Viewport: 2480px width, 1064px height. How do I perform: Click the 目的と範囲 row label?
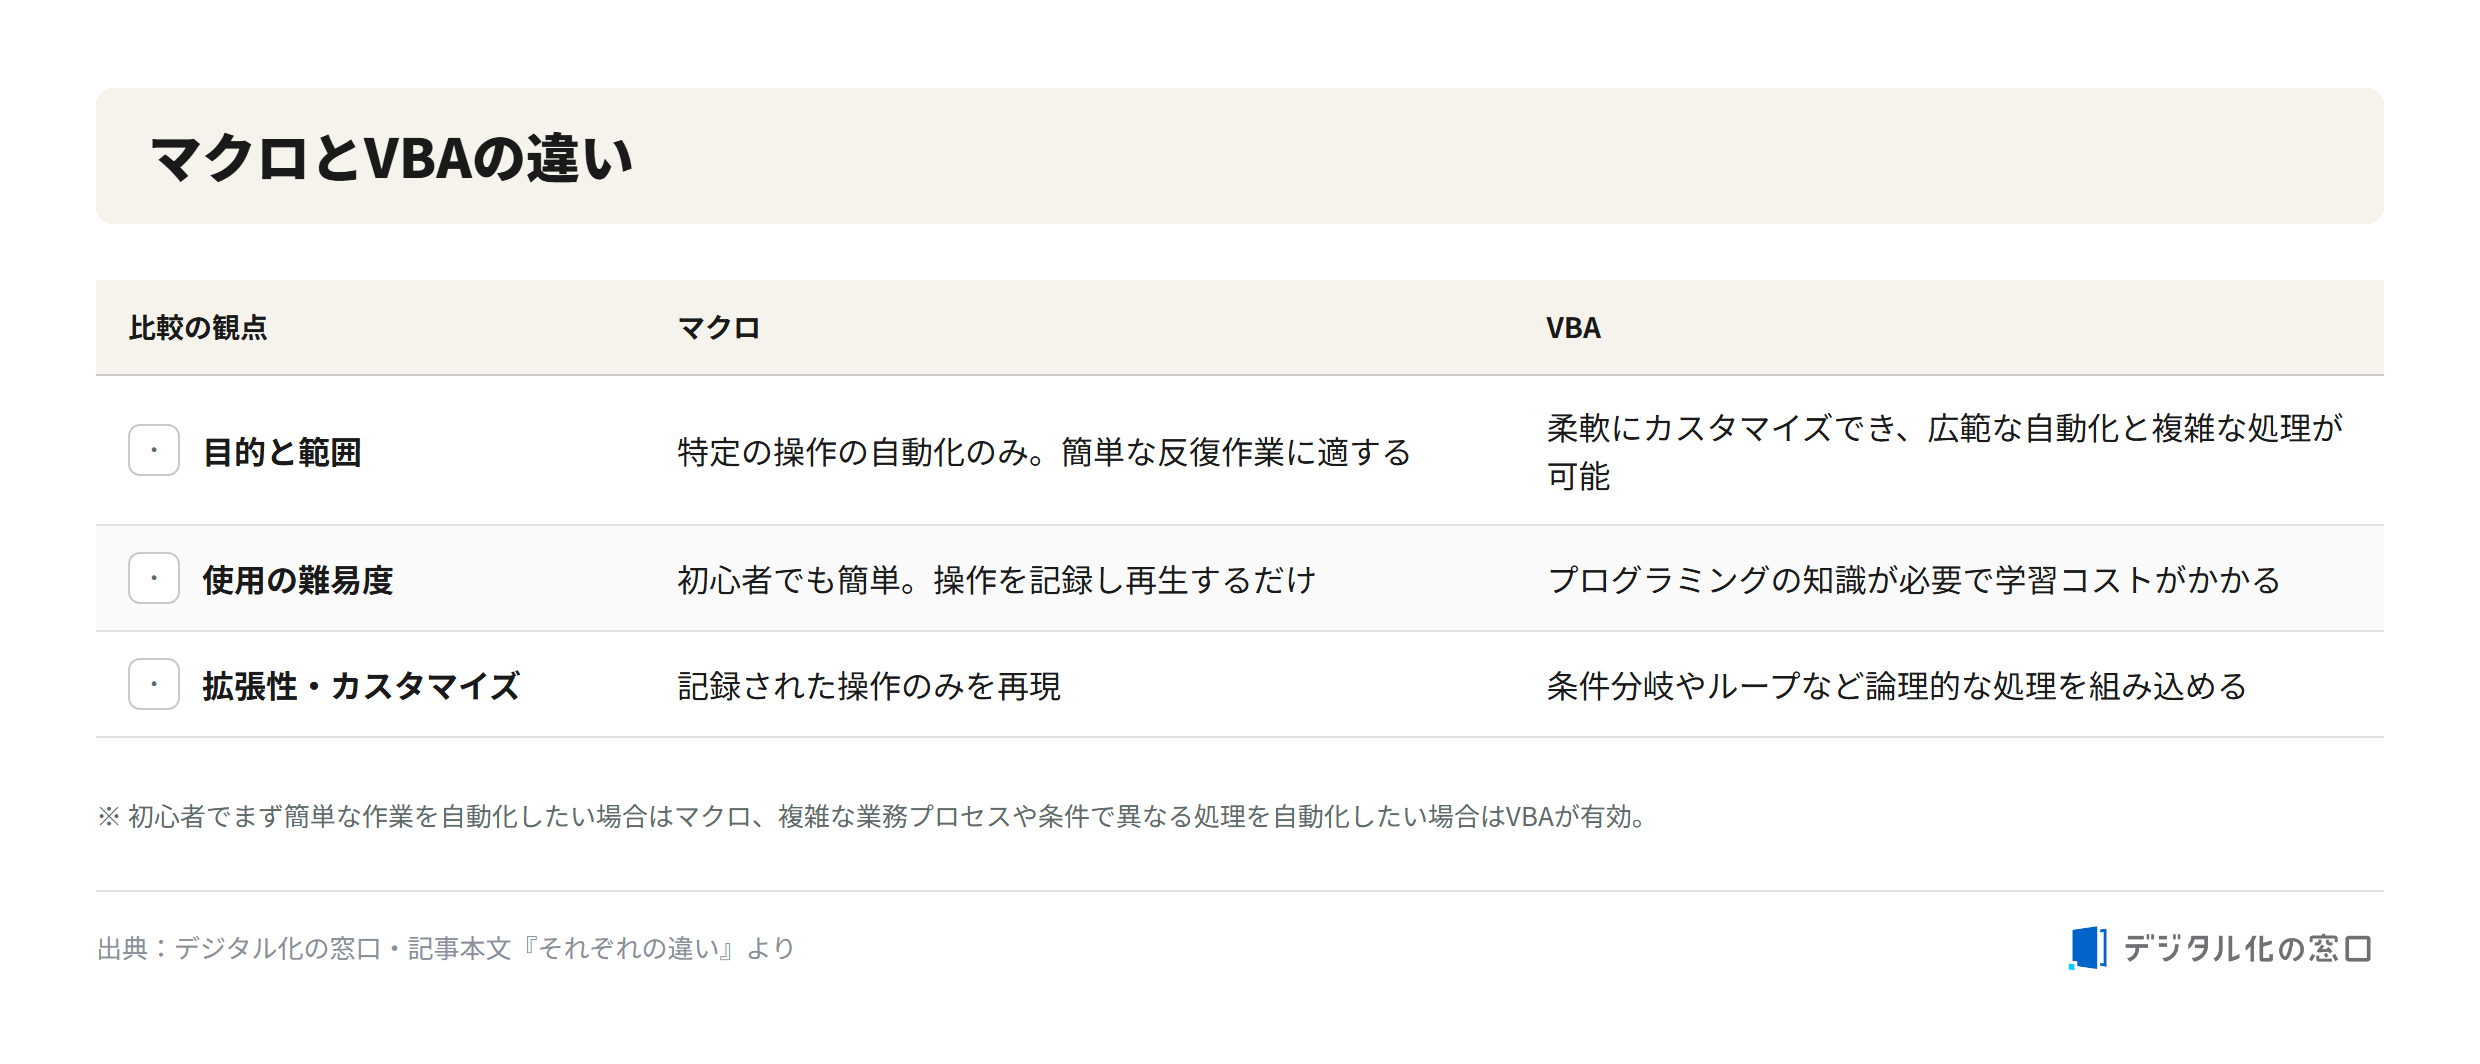pos(282,452)
